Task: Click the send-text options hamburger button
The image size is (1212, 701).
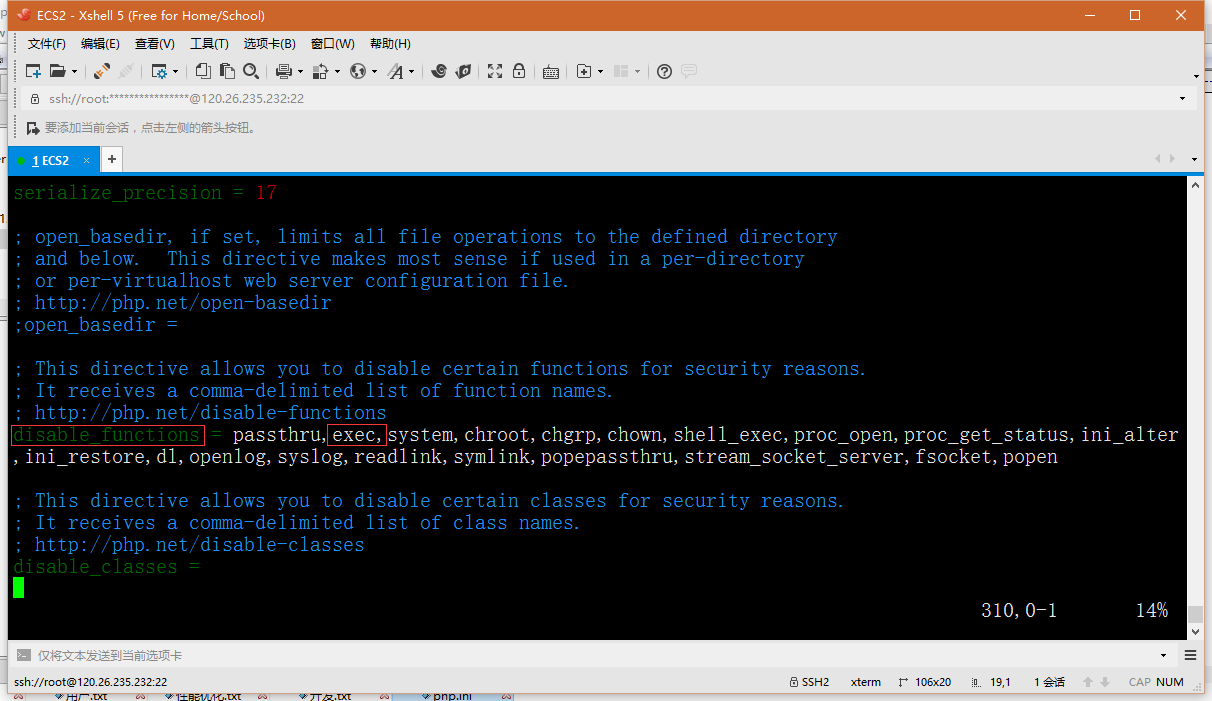Action: 1190,656
